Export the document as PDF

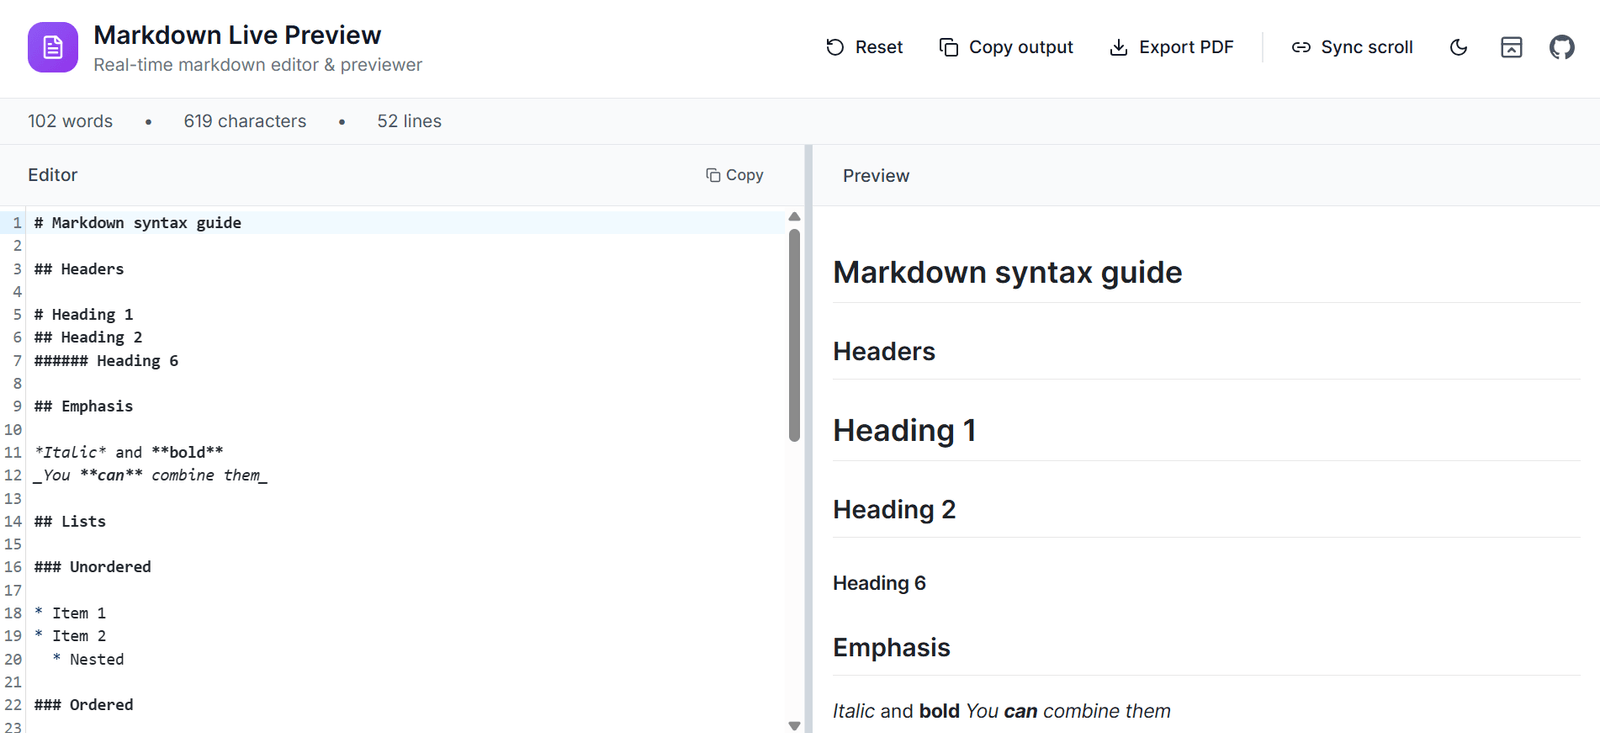coord(1171,47)
